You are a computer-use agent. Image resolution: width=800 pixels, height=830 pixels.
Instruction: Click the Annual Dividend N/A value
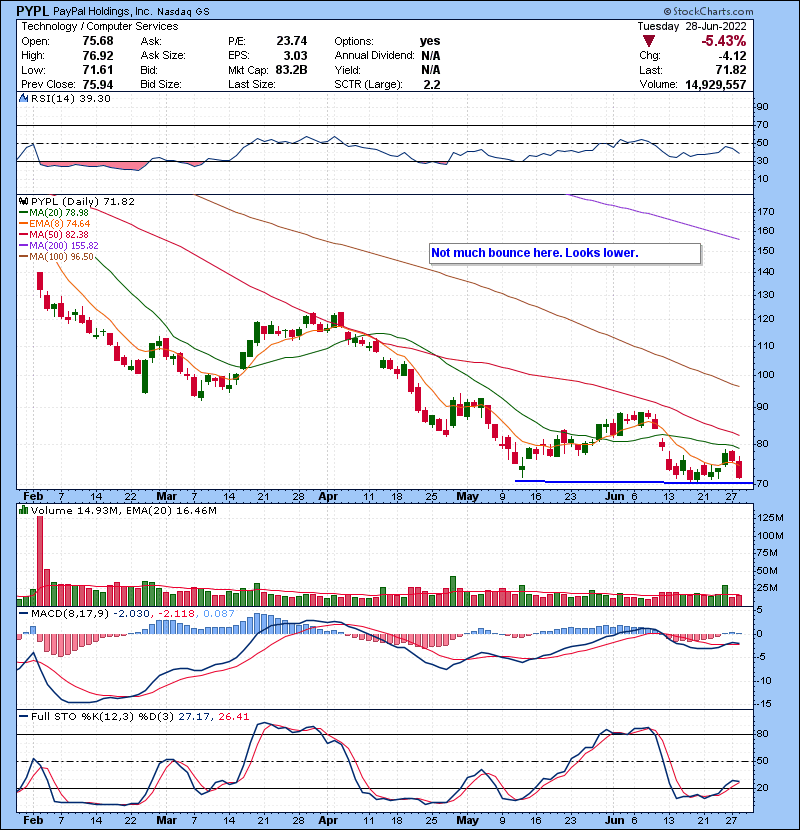coord(430,56)
